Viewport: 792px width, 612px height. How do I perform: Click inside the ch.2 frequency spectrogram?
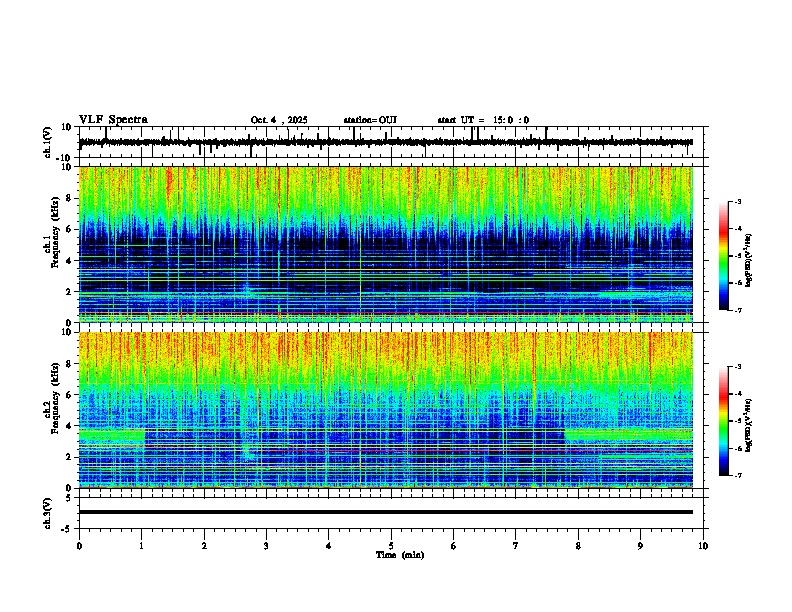click(x=386, y=410)
